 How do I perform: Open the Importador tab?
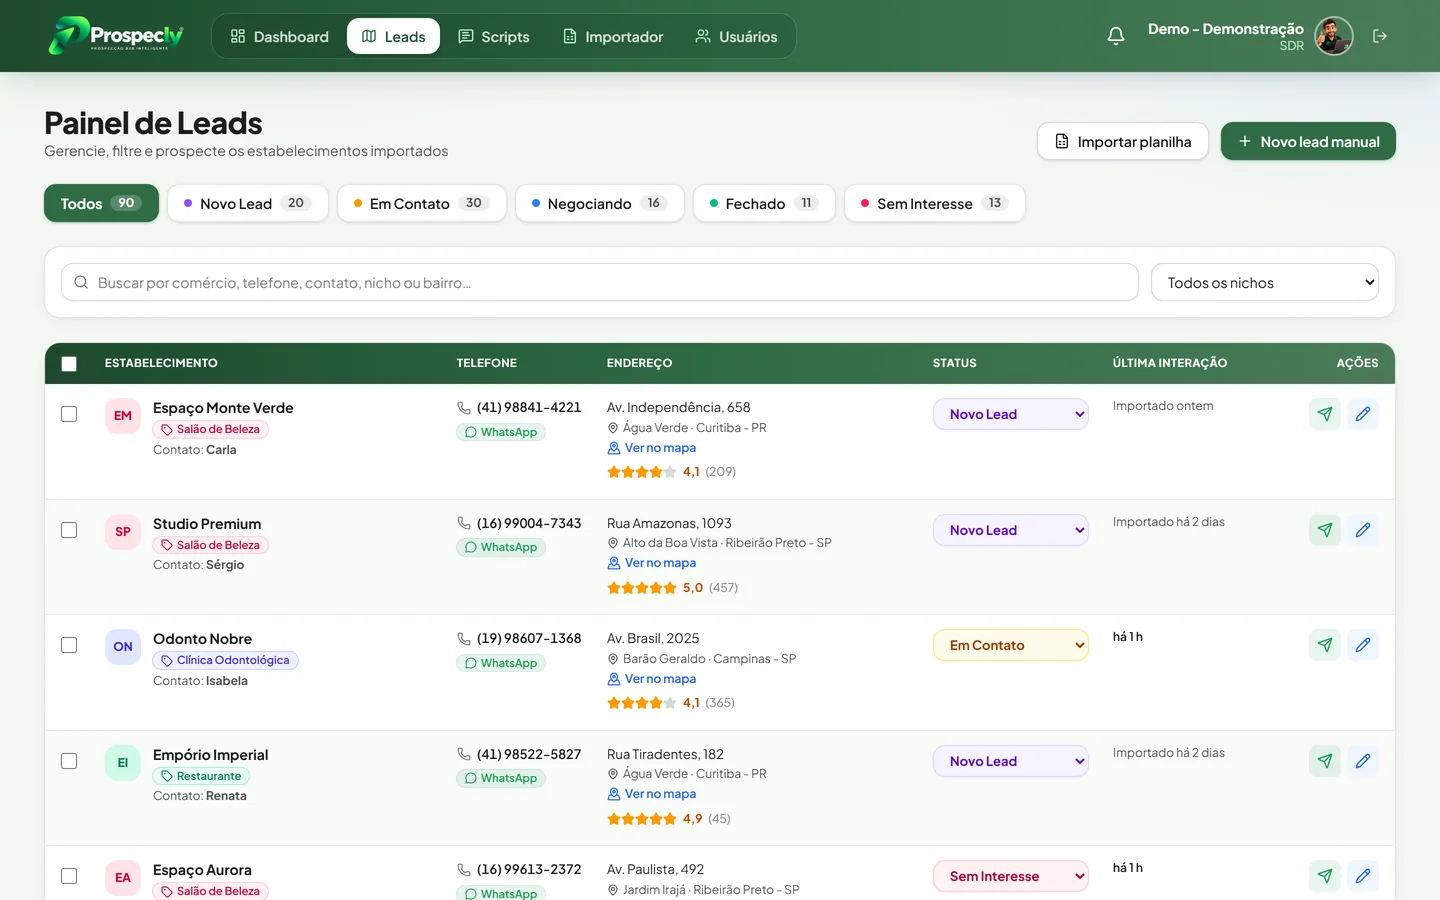click(613, 36)
